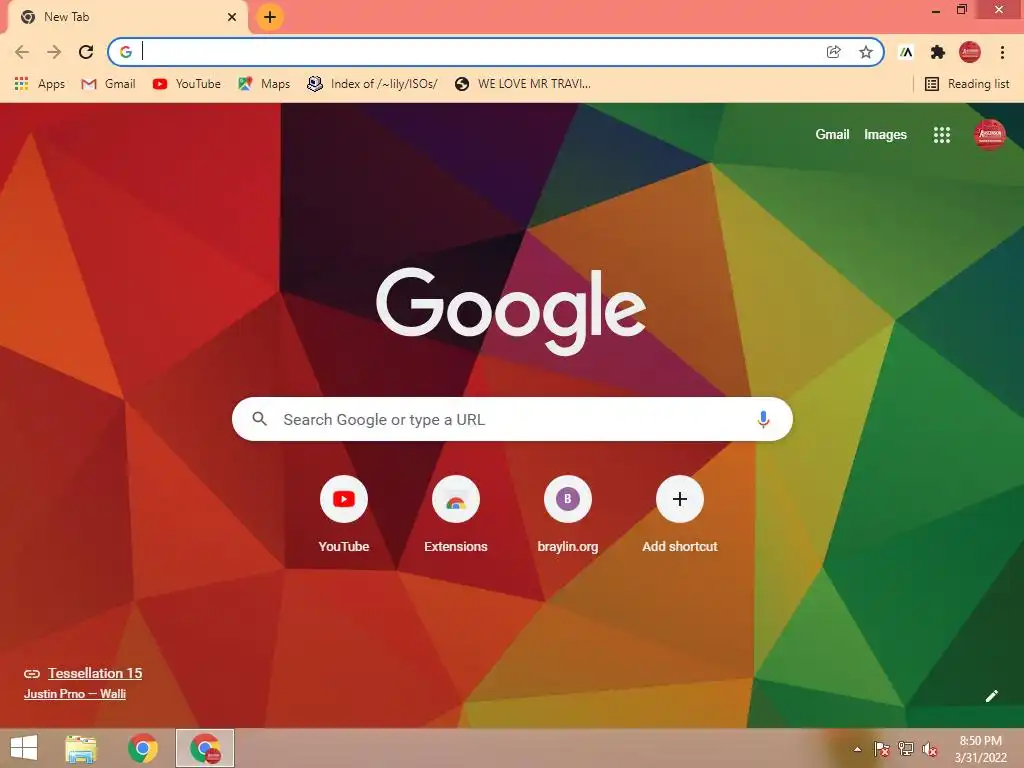Open the Action Center flag icon
This screenshot has width=1024, height=768.
coord(882,749)
